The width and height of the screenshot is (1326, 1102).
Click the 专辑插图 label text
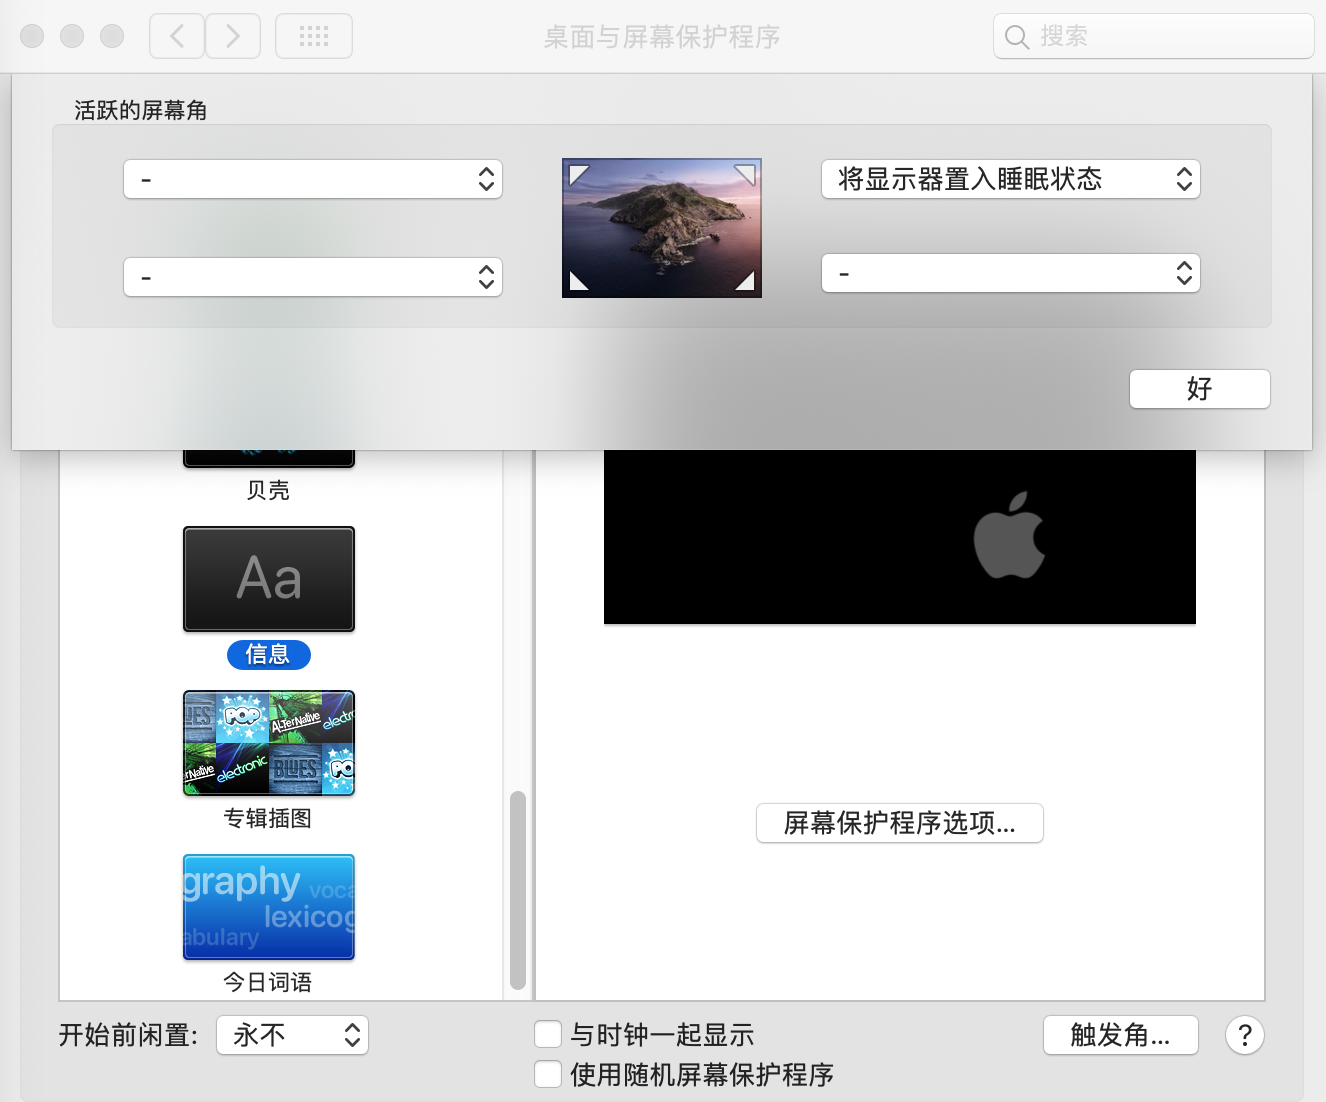click(x=268, y=818)
